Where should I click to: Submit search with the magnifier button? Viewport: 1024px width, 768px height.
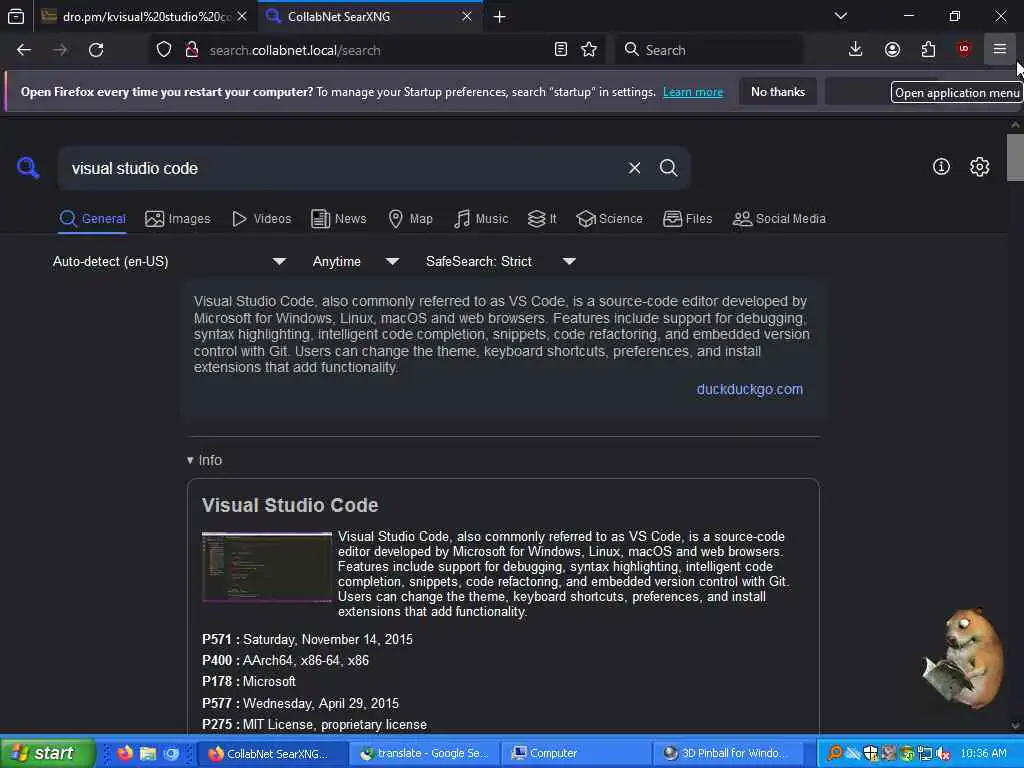[x=668, y=168]
